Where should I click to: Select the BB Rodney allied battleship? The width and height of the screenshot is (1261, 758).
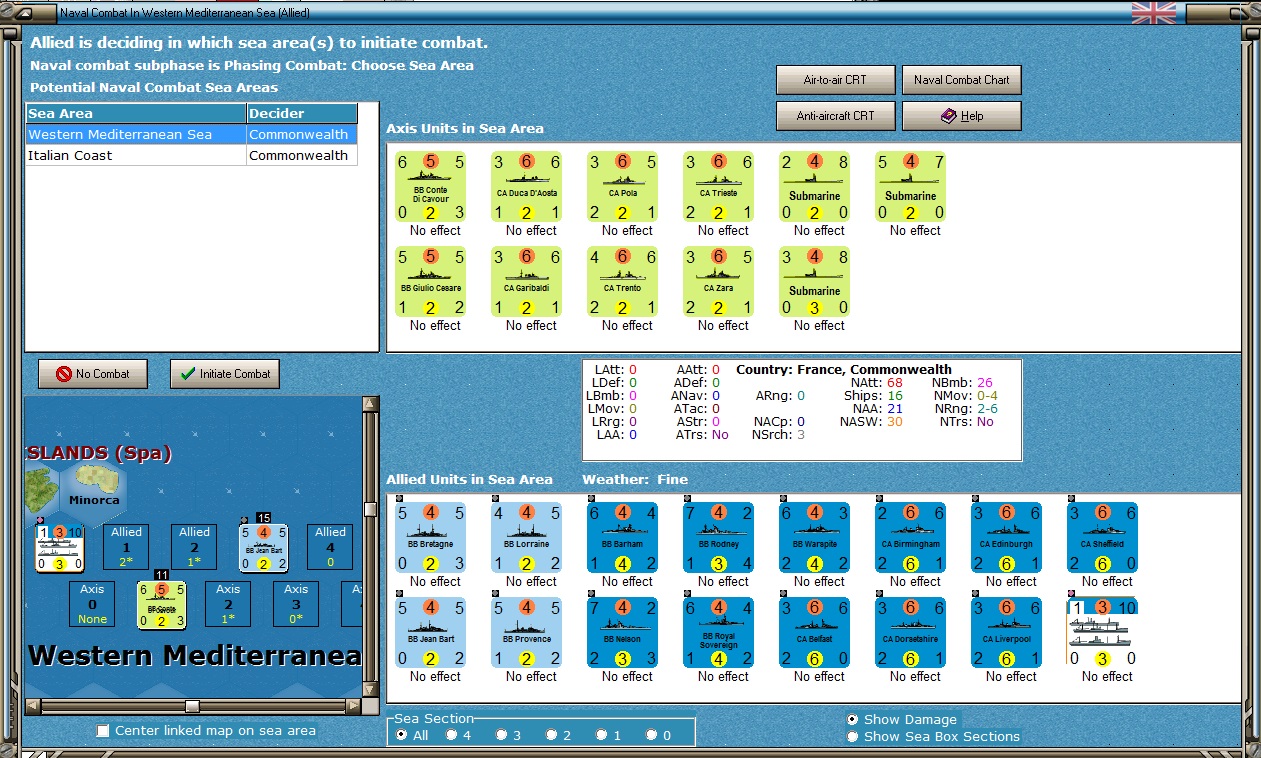[x=719, y=537]
